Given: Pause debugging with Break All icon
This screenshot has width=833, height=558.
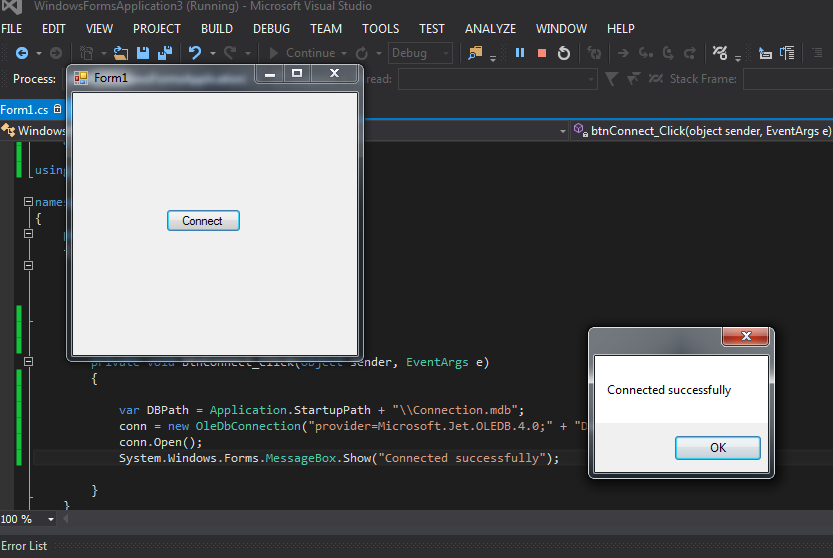Looking at the screenshot, I should click(x=520, y=53).
